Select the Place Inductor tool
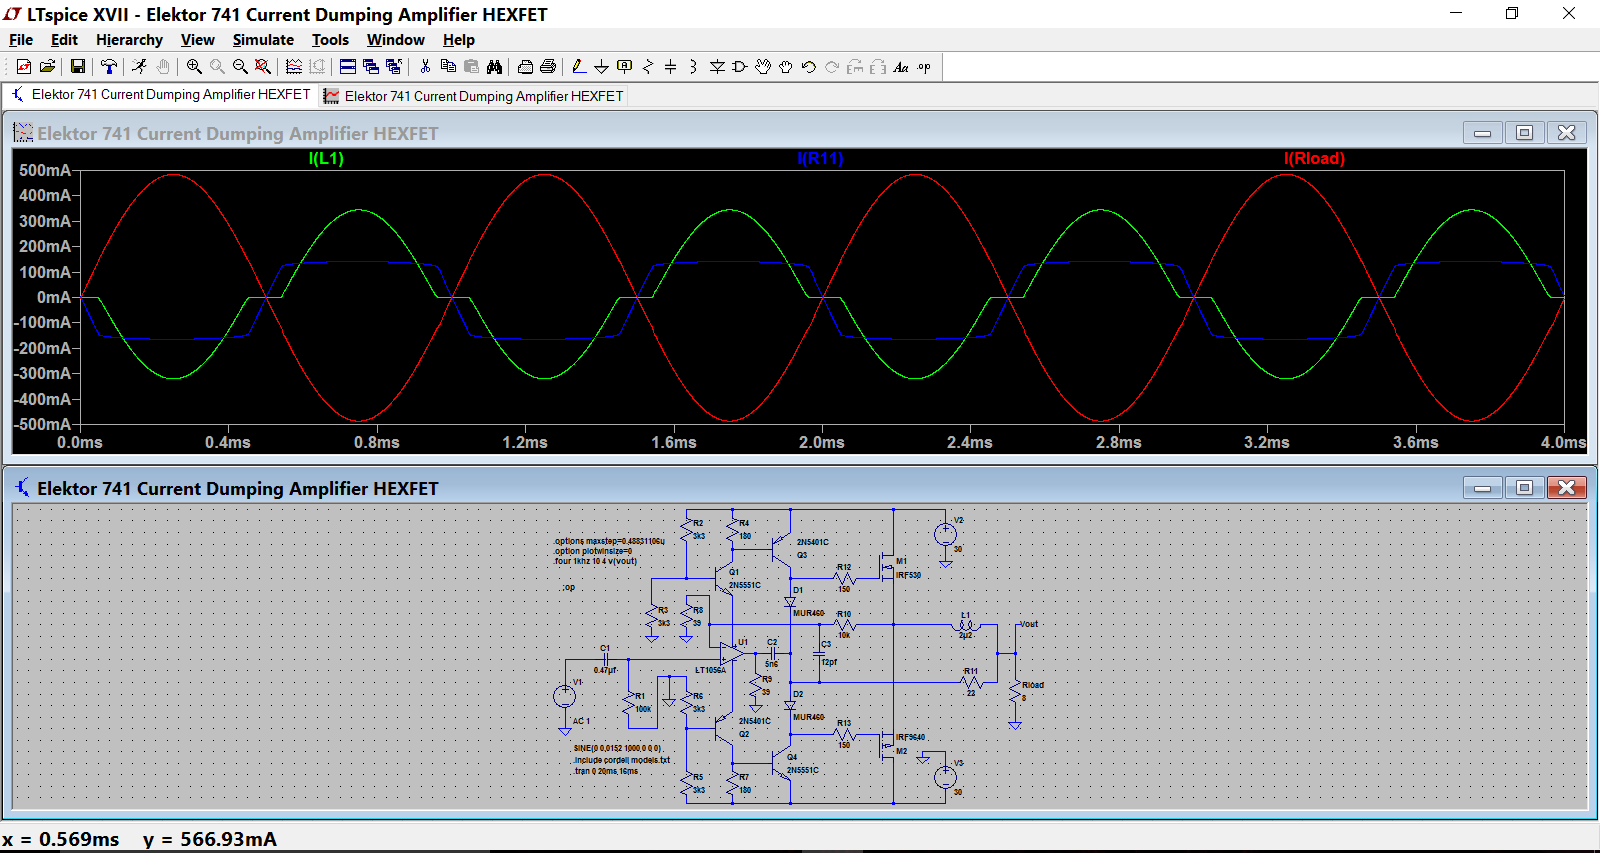 click(694, 67)
